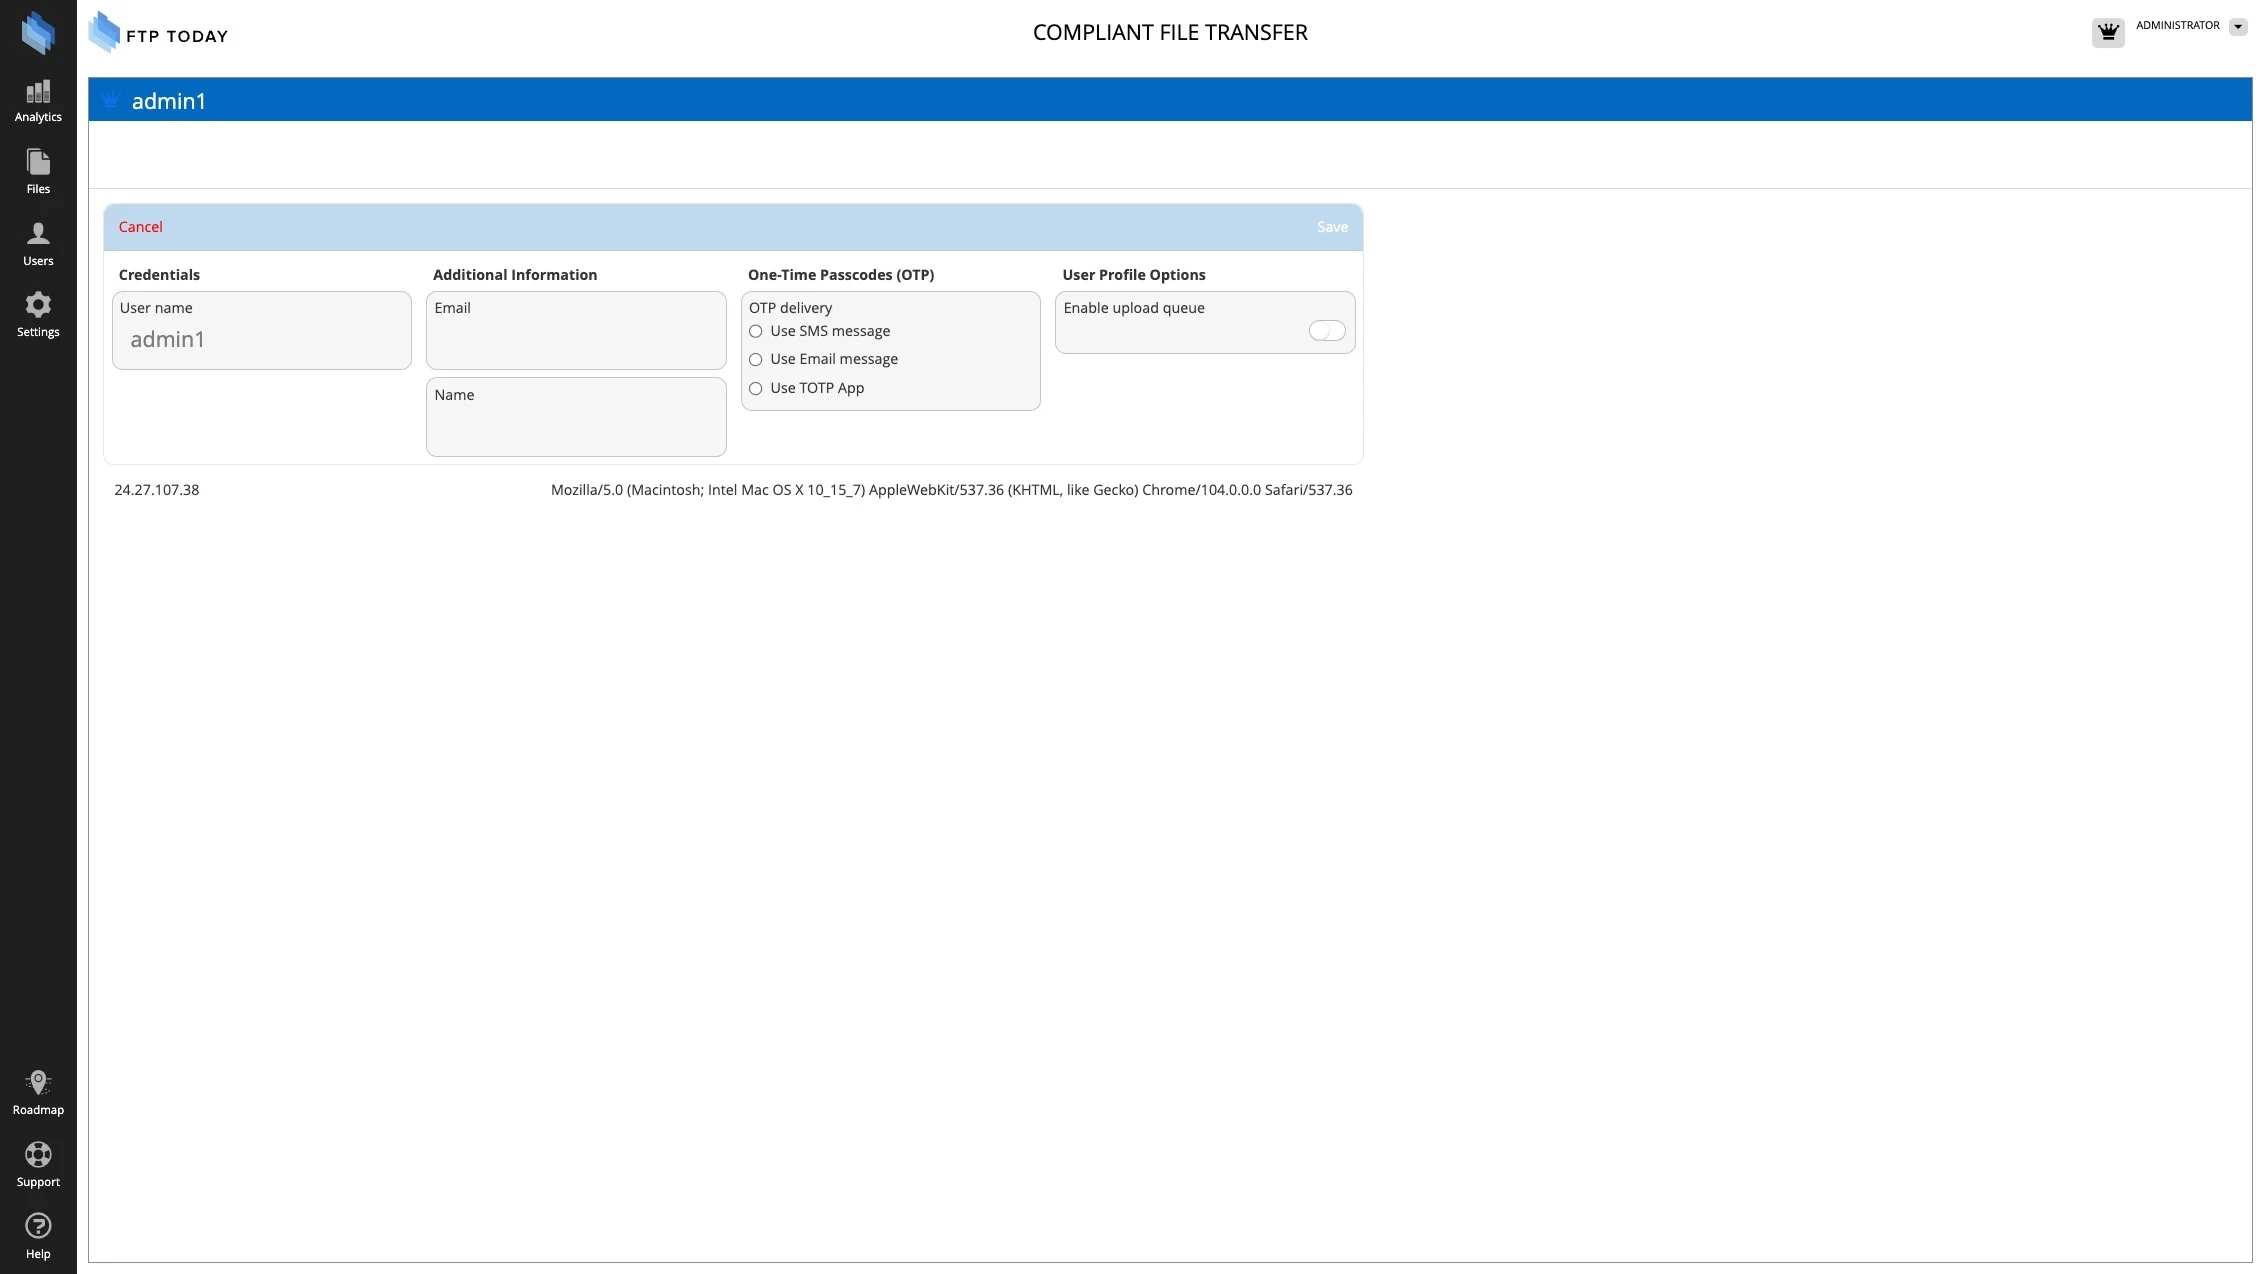The width and height of the screenshot is (2264, 1274).
Task: Go to Users via person icon
Action: tap(38, 235)
